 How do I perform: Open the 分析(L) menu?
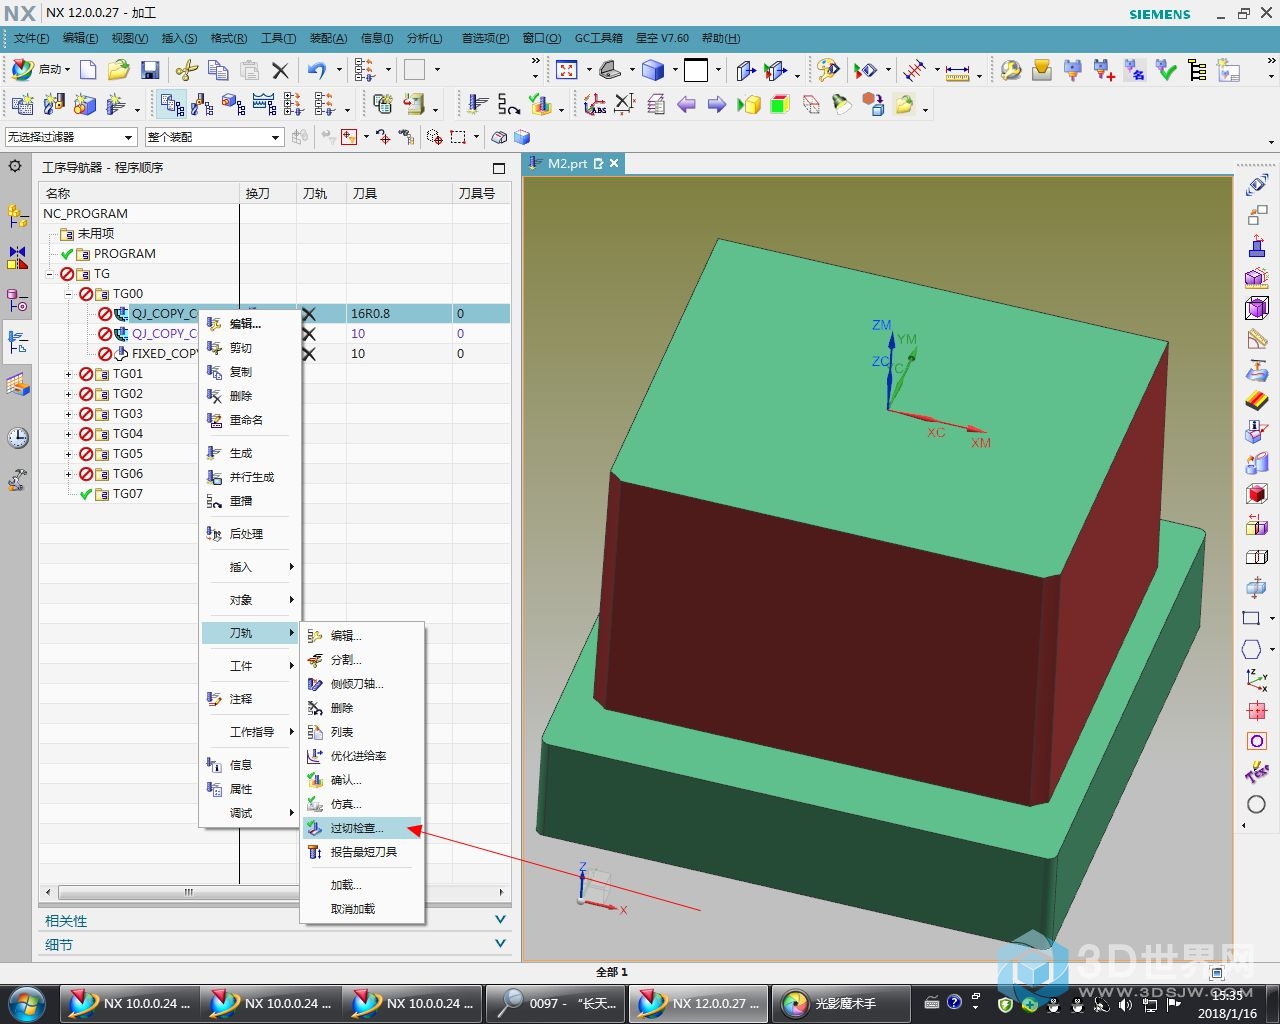pyautogui.click(x=424, y=38)
